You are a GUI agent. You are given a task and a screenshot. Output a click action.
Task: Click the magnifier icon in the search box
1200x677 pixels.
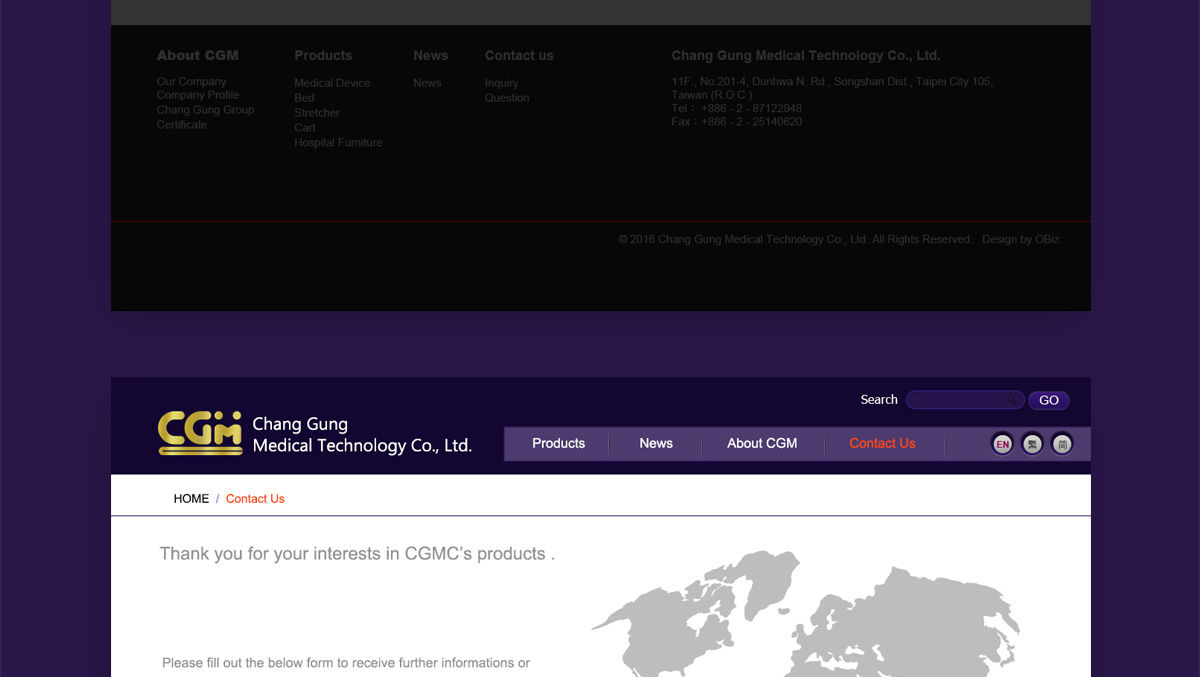coord(1012,400)
